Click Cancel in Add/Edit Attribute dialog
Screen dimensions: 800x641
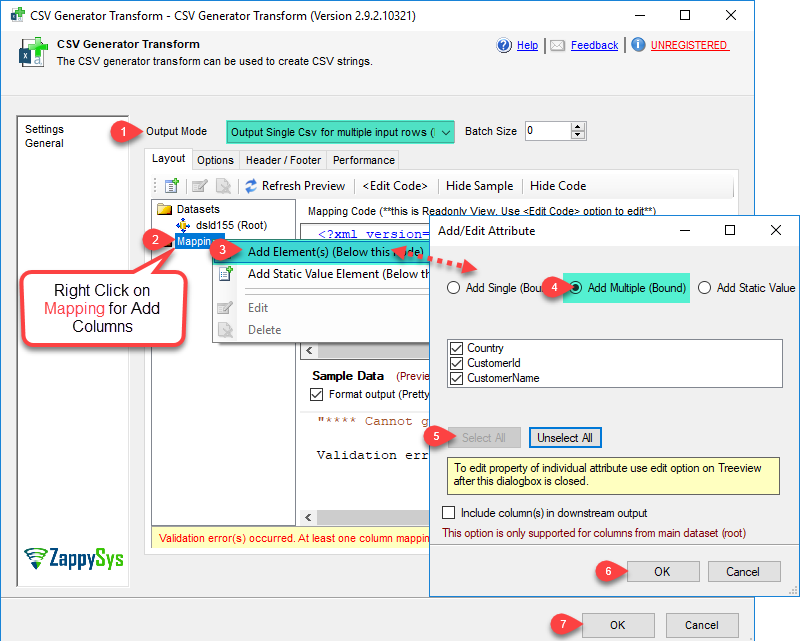pos(743,572)
